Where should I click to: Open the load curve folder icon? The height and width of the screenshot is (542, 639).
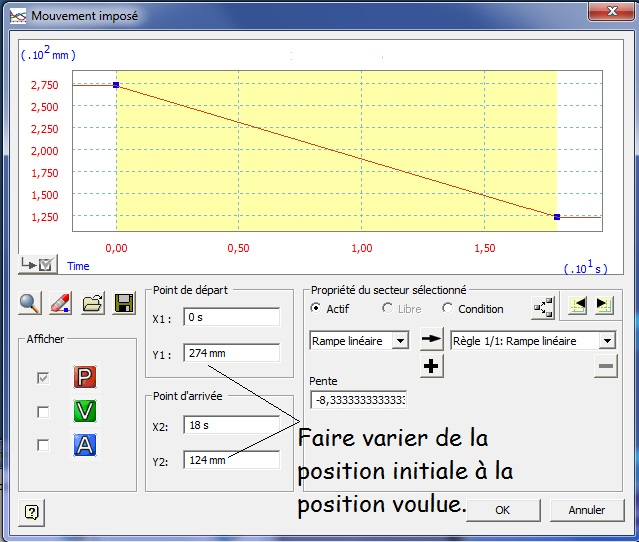coord(93,303)
